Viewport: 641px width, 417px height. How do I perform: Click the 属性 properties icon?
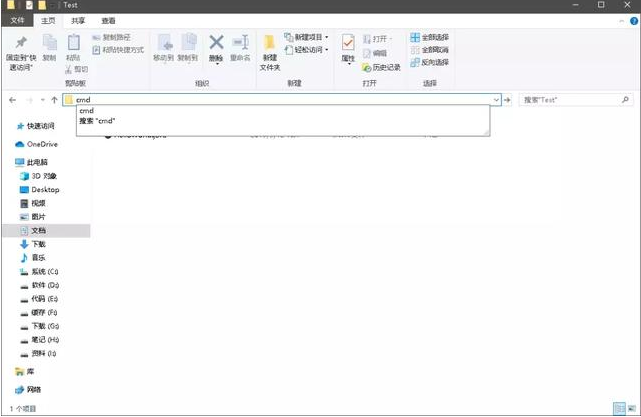pos(348,44)
